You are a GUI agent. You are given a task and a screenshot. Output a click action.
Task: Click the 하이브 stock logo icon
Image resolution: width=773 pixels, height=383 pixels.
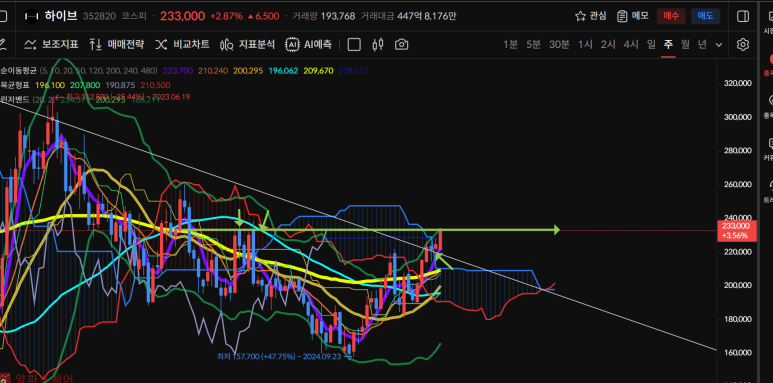pyautogui.click(x=32, y=16)
